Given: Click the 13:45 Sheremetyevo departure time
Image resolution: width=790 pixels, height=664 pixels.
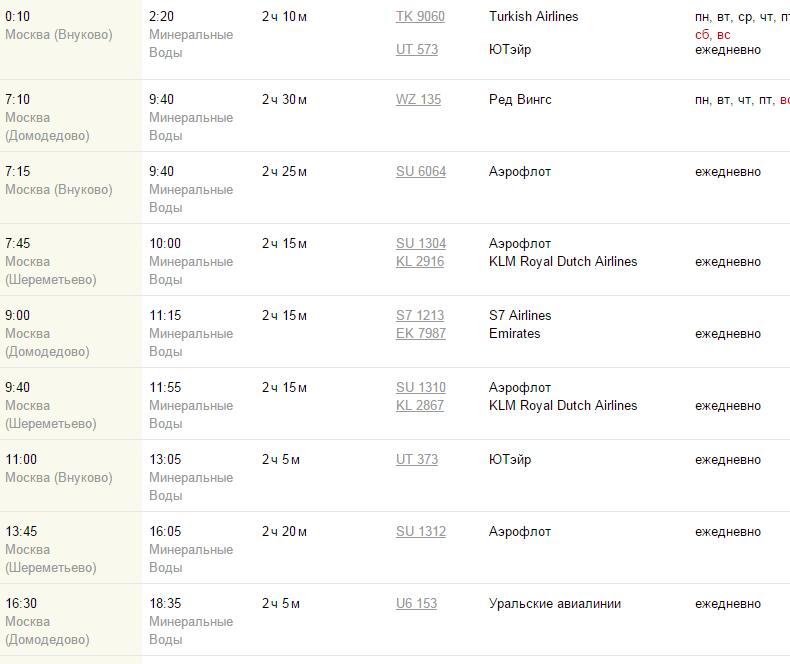Looking at the screenshot, I should [x=21, y=531].
